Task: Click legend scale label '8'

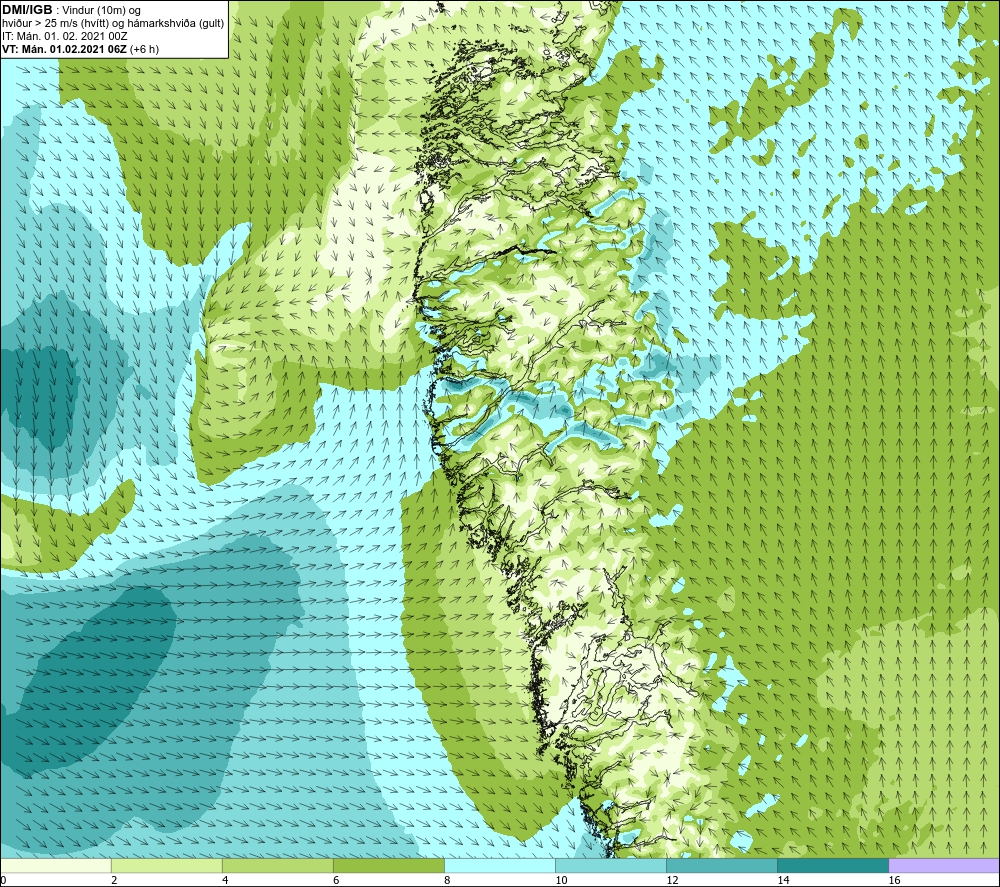Action: [x=448, y=880]
